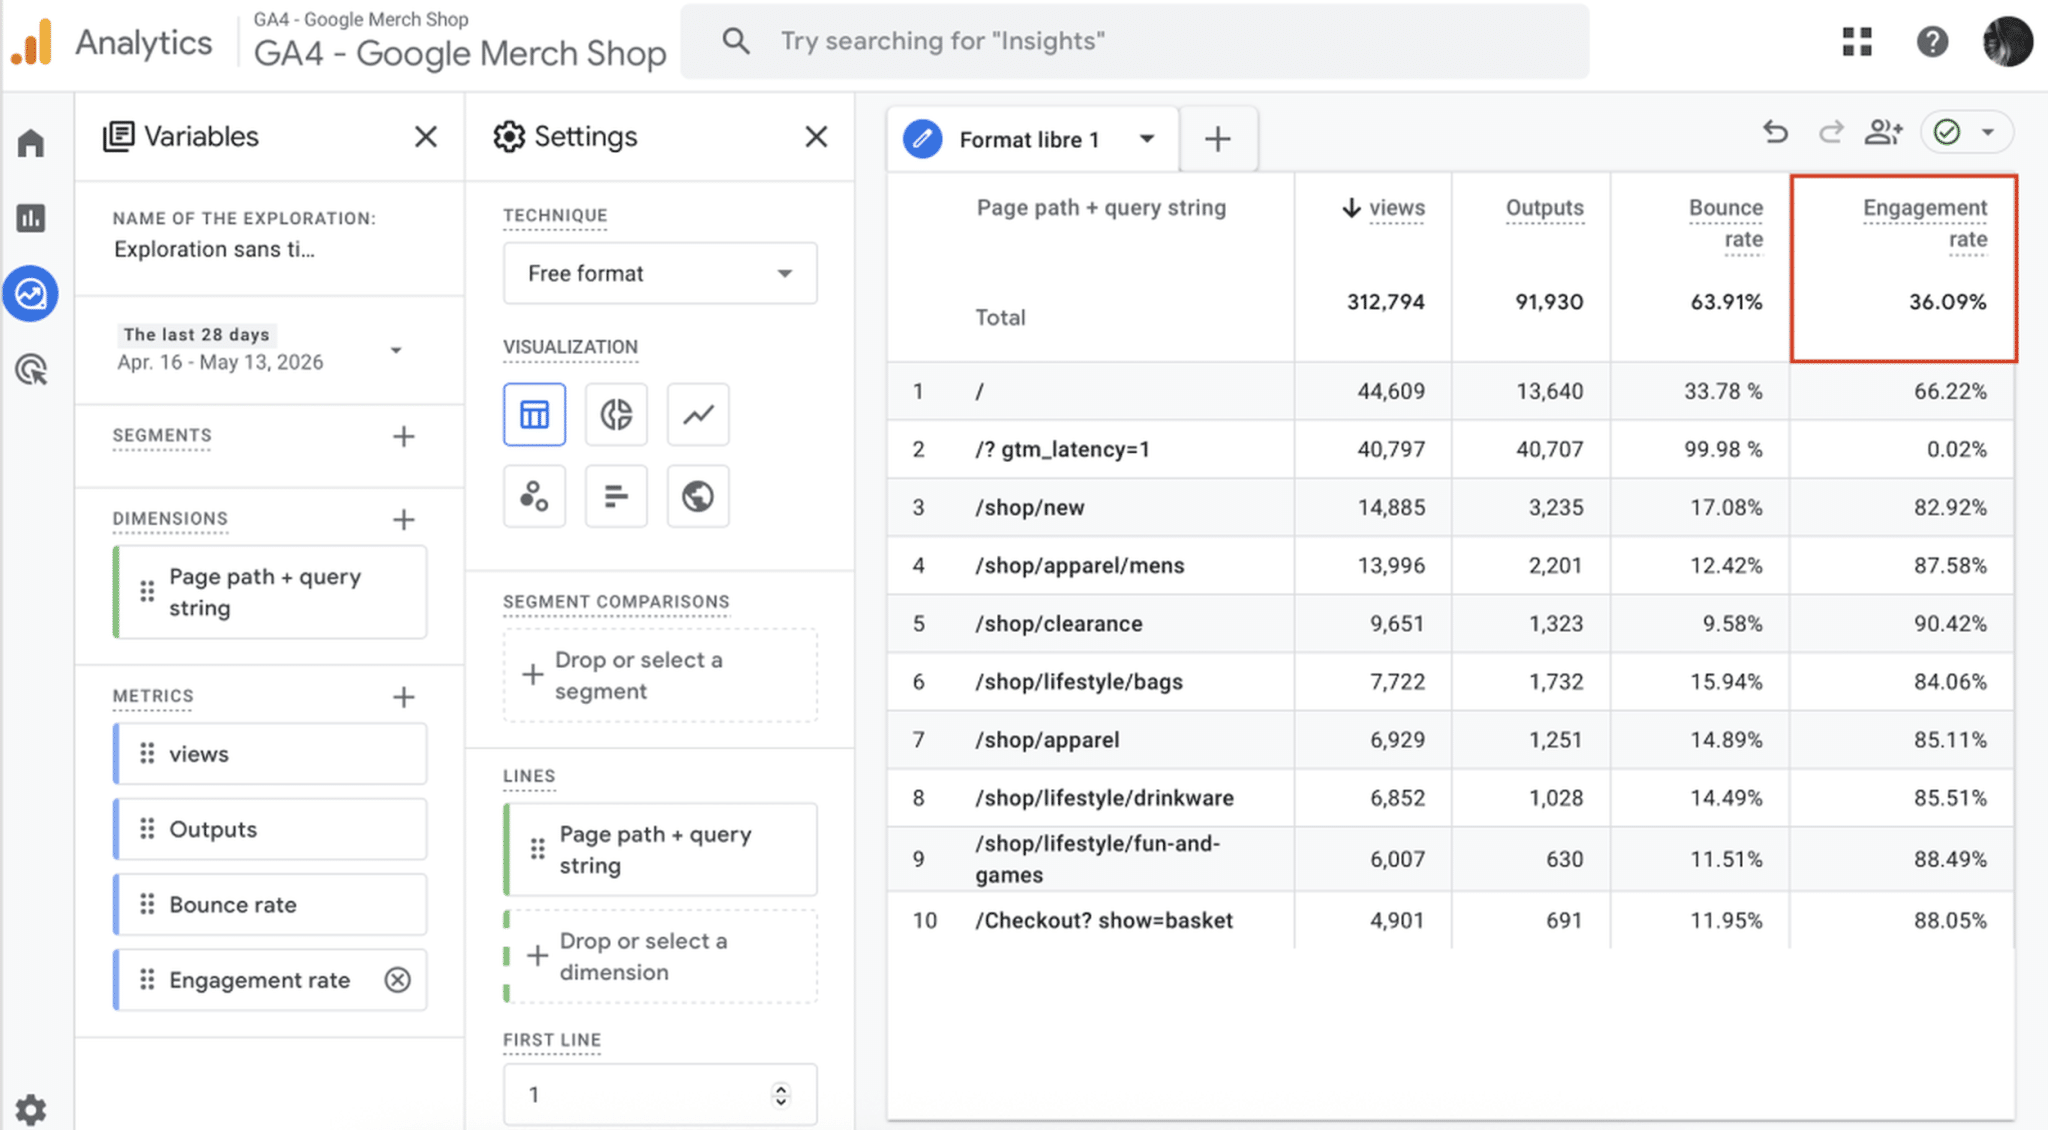The height and width of the screenshot is (1130, 2048).
Task: Click the search bar input
Action: pos(1135,41)
